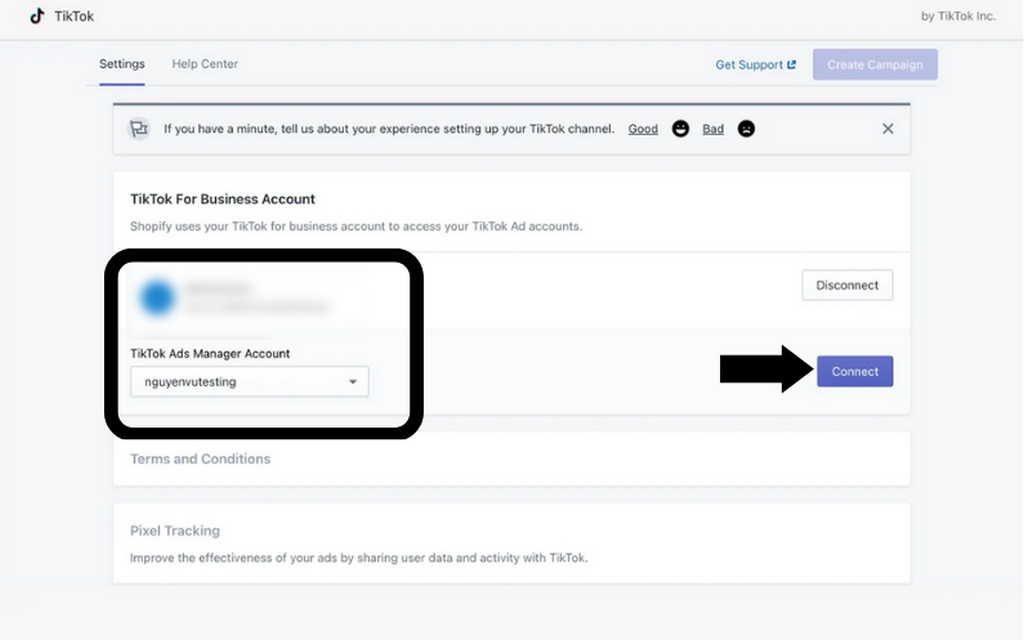Click the feedback flag icon in banner

tap(139, 129)
